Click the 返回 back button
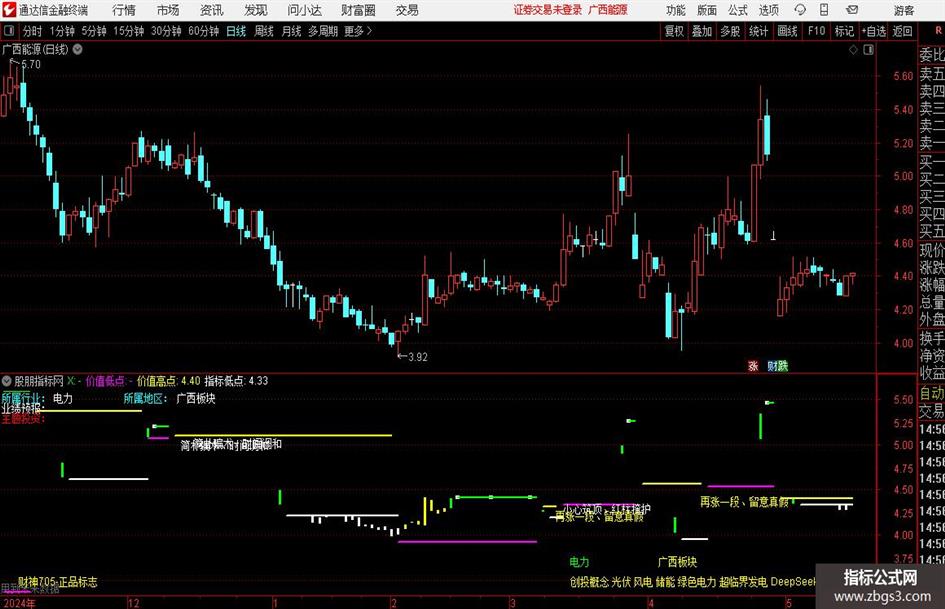The width and height of the screenshot is (945, 609). pyautogui.click(x=902, y=31)
